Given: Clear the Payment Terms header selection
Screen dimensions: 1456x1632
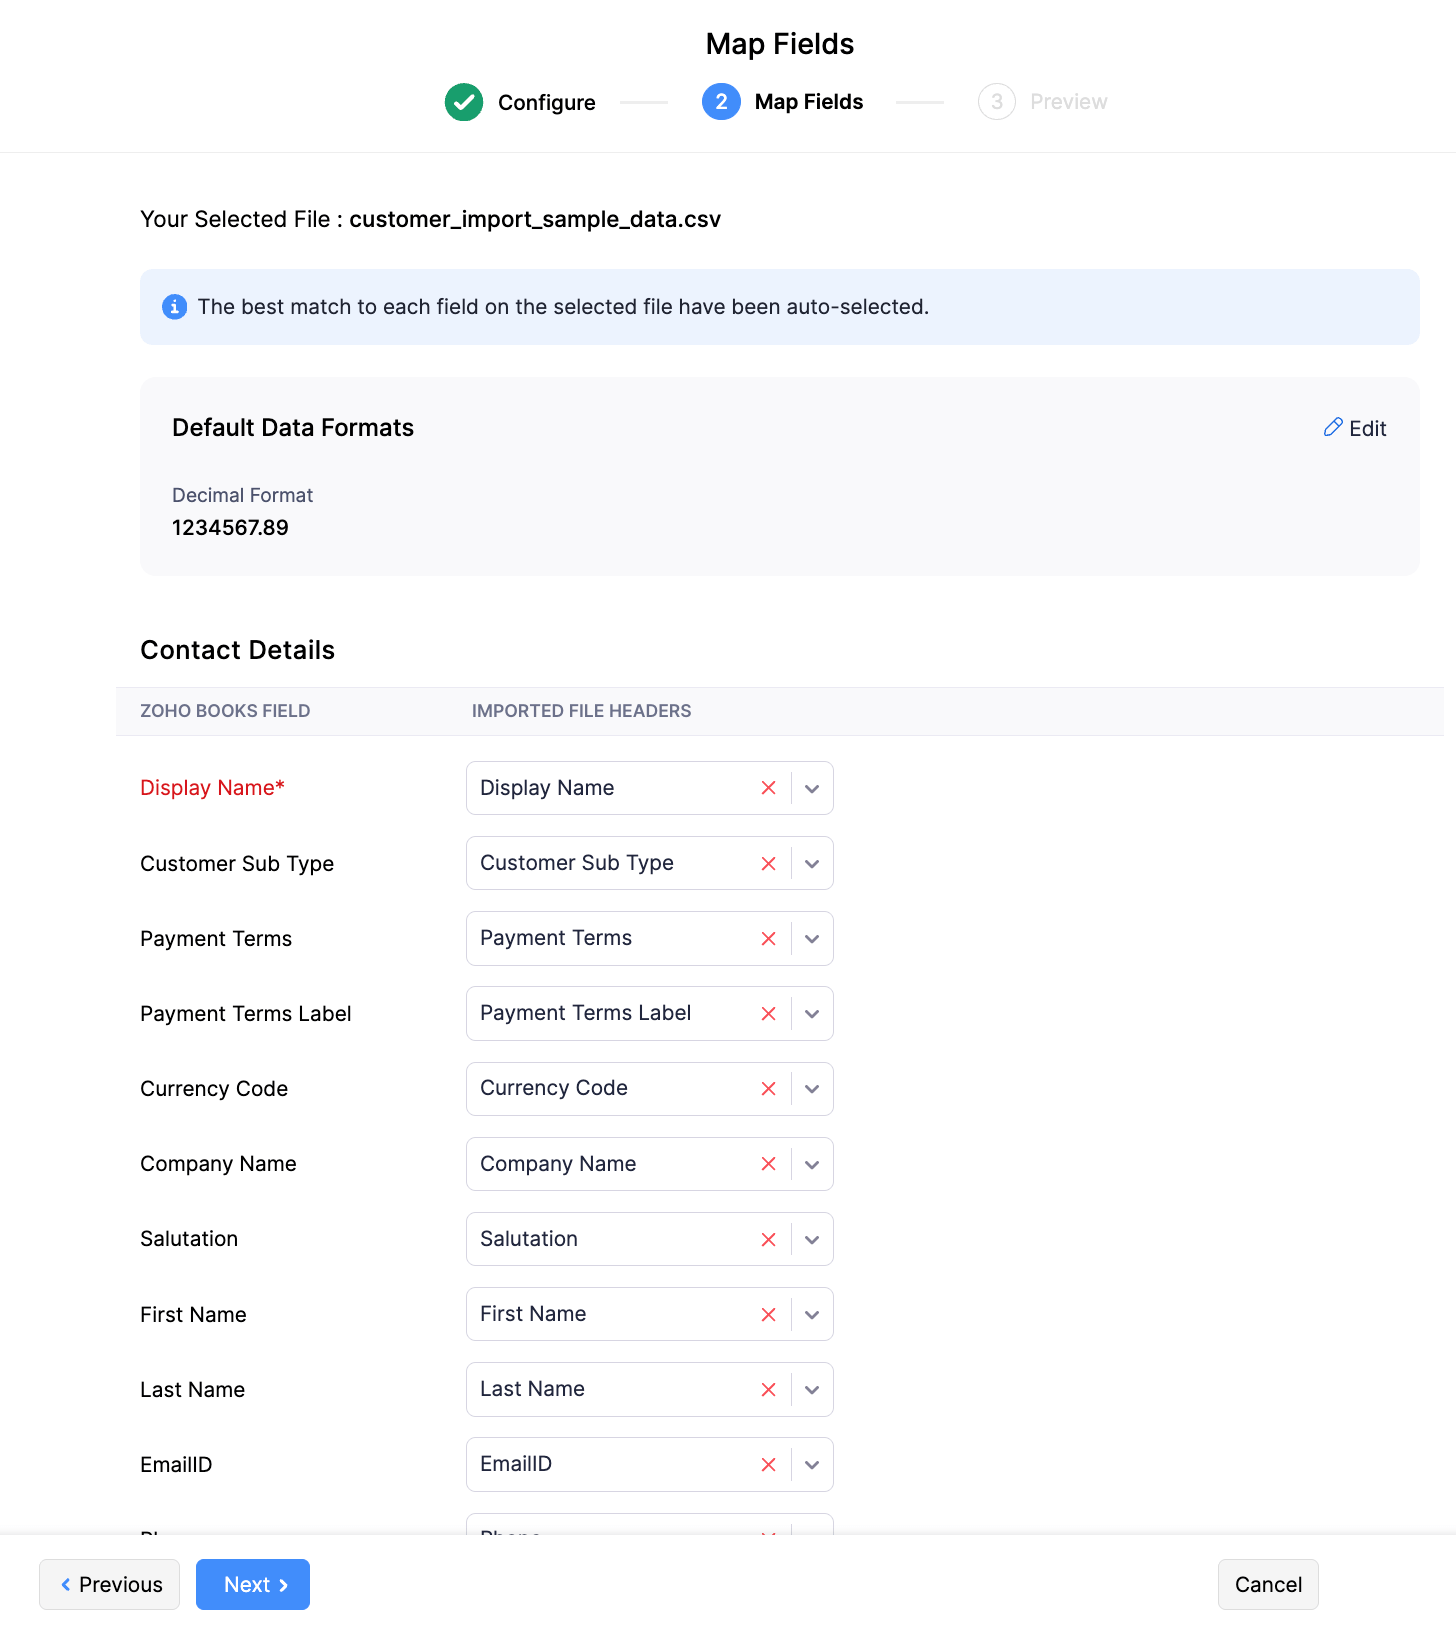Looking at the screenshot, I should (x=768, y=939).
